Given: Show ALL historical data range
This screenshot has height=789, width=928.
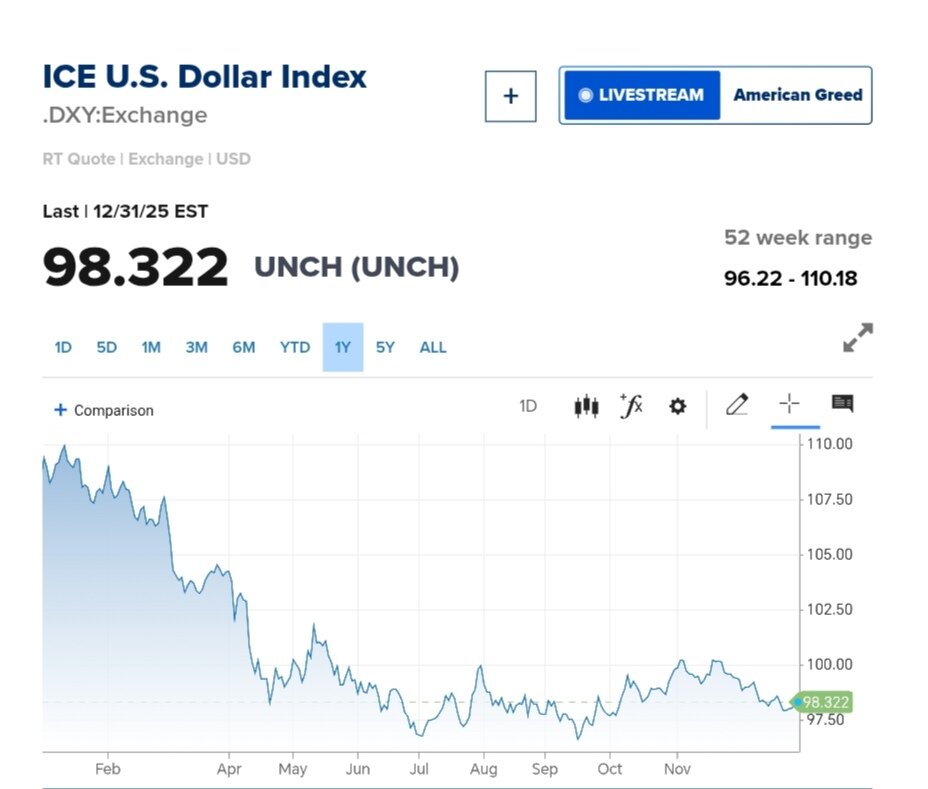Looking at the screenshot, I should click(433, 348).
